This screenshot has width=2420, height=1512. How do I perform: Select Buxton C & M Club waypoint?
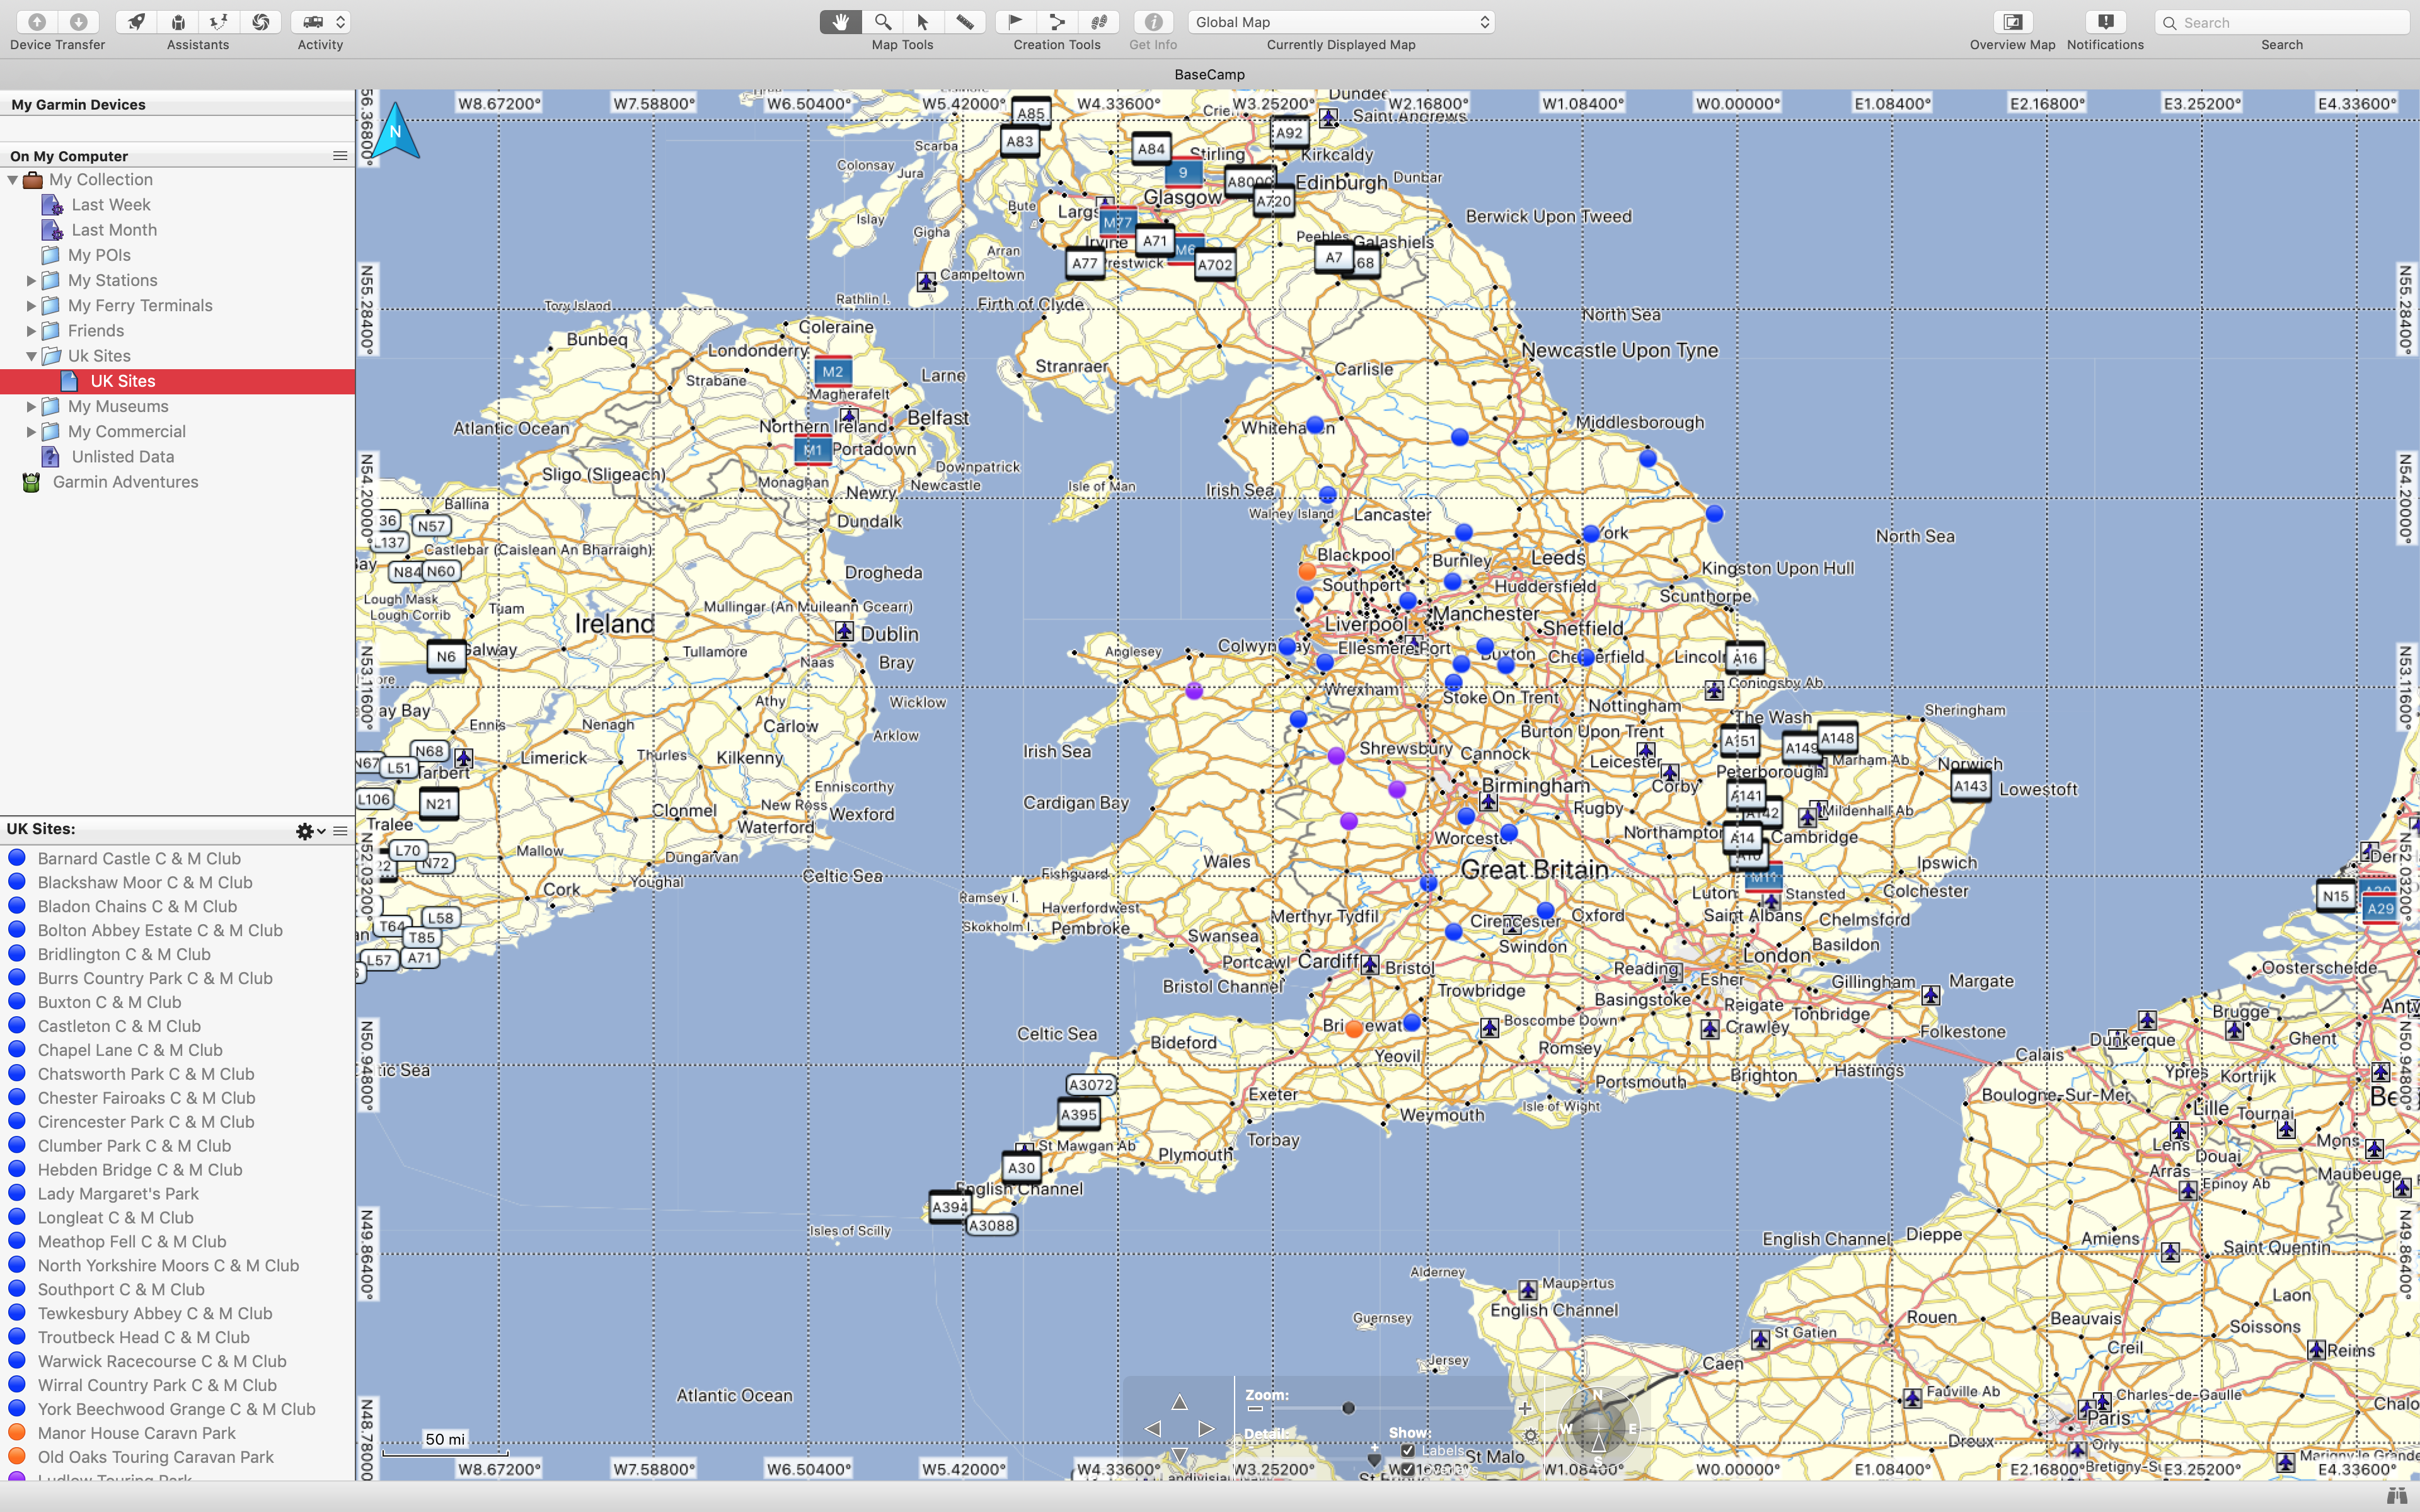click(x=109, y=1002)
